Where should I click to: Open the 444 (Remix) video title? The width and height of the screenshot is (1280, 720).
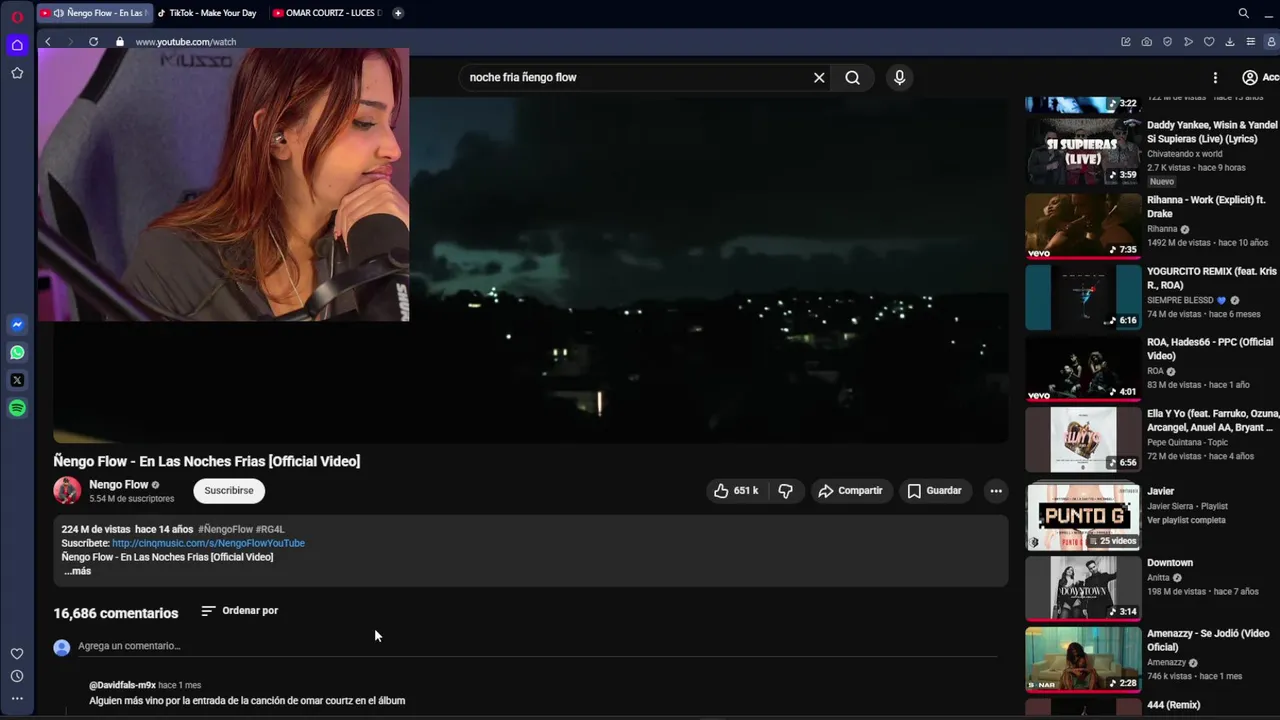[1173, 705]
